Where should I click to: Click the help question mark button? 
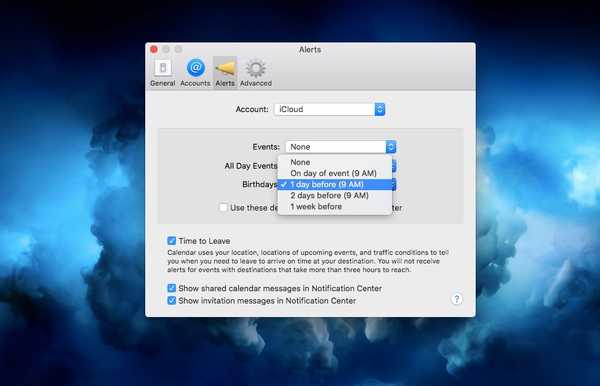pos(456,299)
